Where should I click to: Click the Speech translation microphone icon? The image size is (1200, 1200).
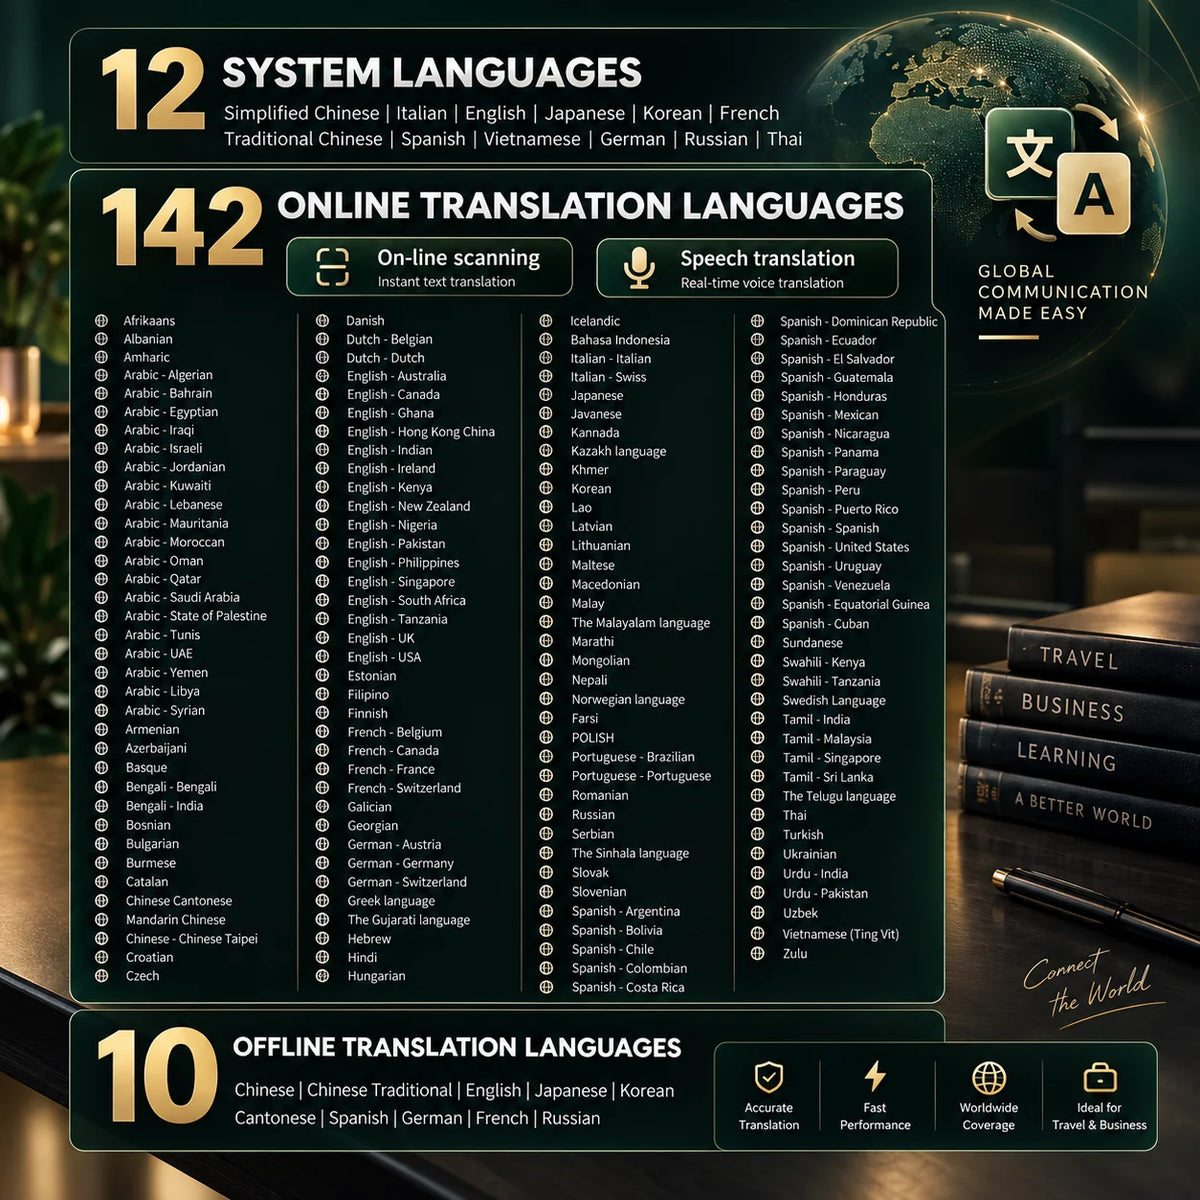(639, 268)
